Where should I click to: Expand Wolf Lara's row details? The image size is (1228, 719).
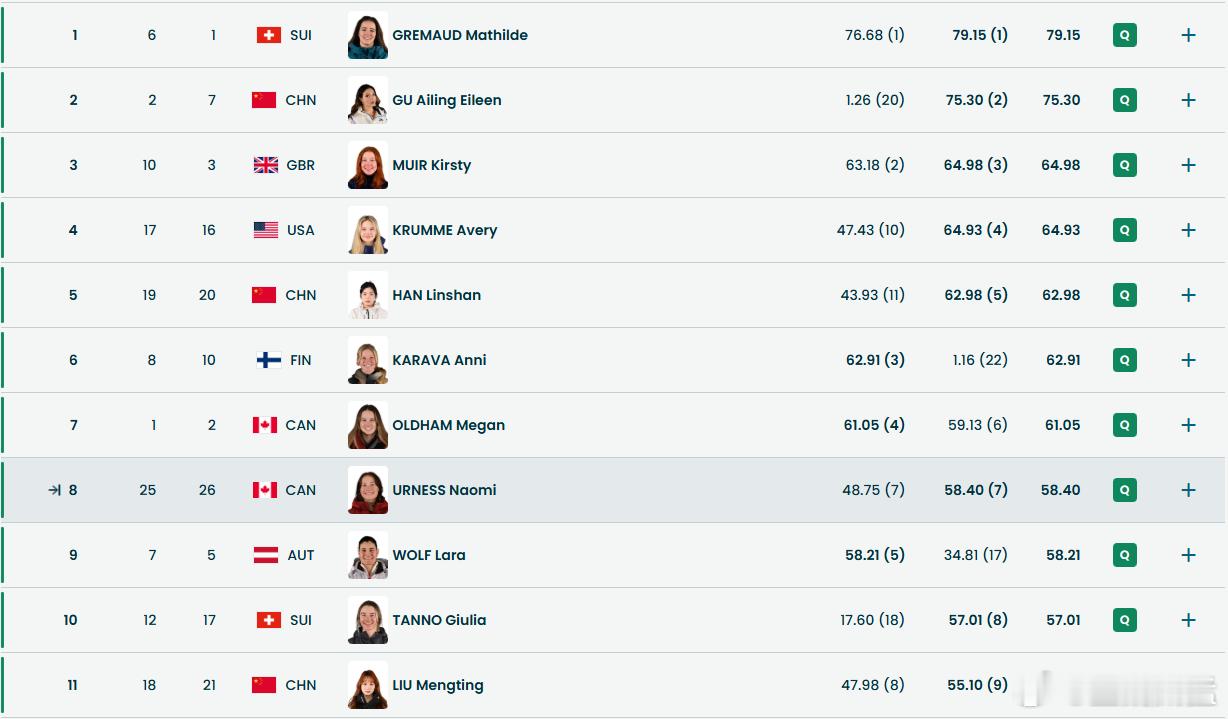[x=1188, y=555]
